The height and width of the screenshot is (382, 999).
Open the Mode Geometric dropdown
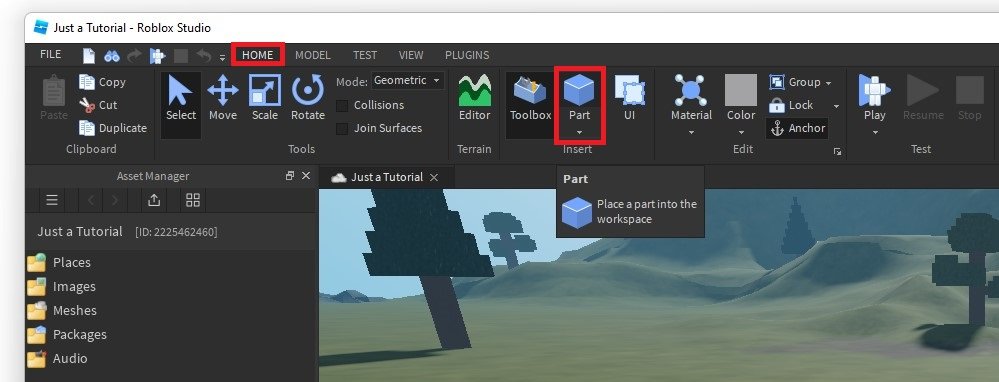tap(408, 81)
